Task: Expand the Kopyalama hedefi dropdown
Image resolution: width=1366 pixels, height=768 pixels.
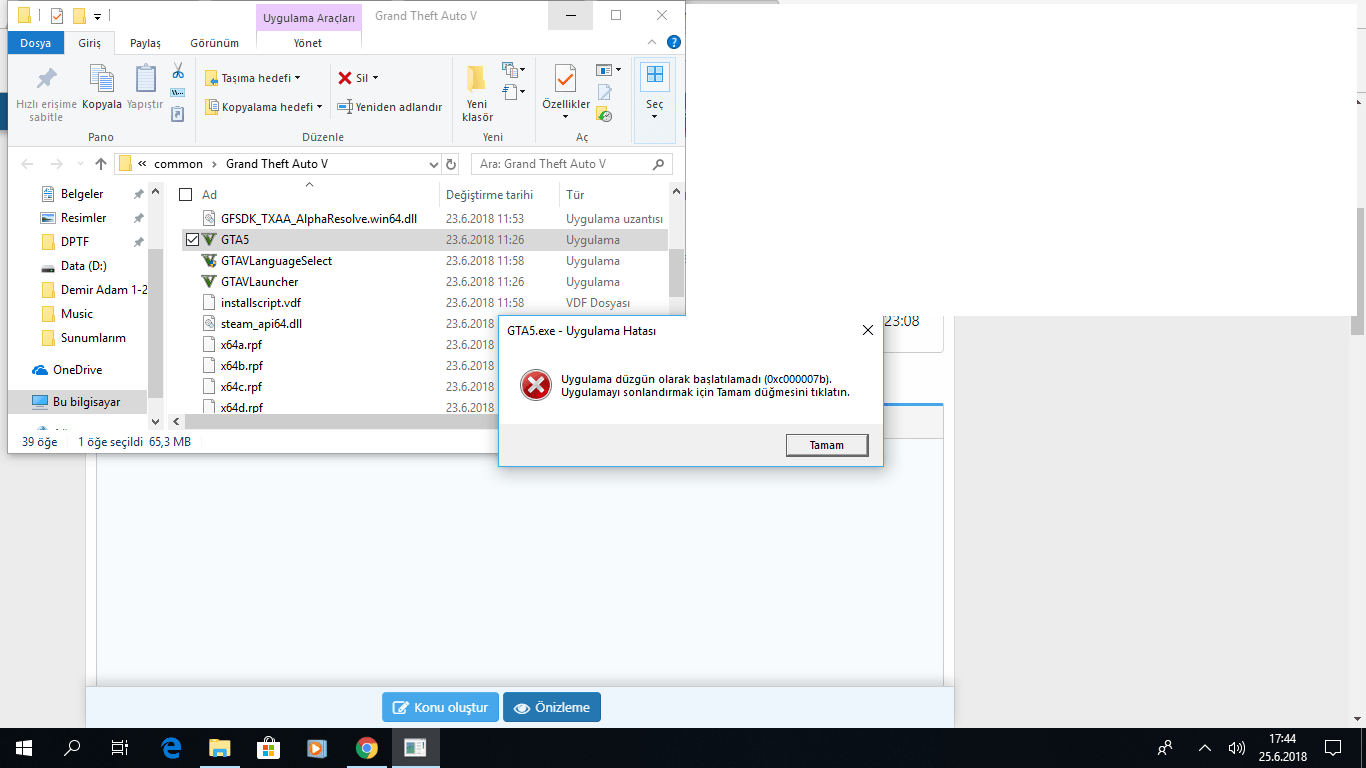Action: point(319,107)
